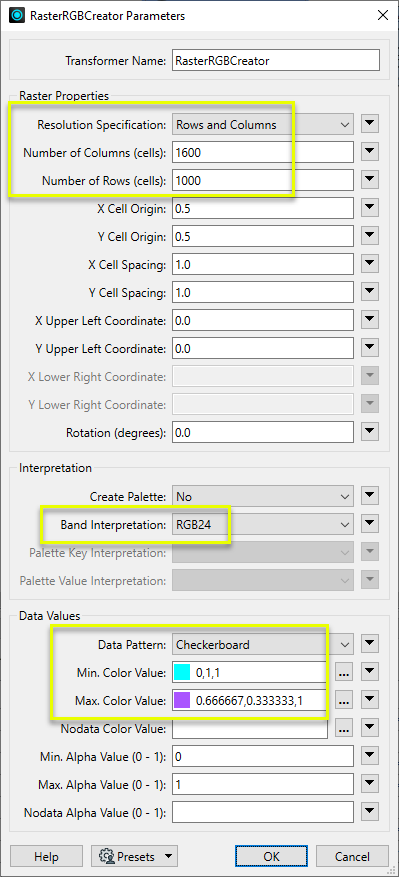Click the arrow menu beside Number of Columns
Screen dimensions: 399x877
[x=370, y=152]
